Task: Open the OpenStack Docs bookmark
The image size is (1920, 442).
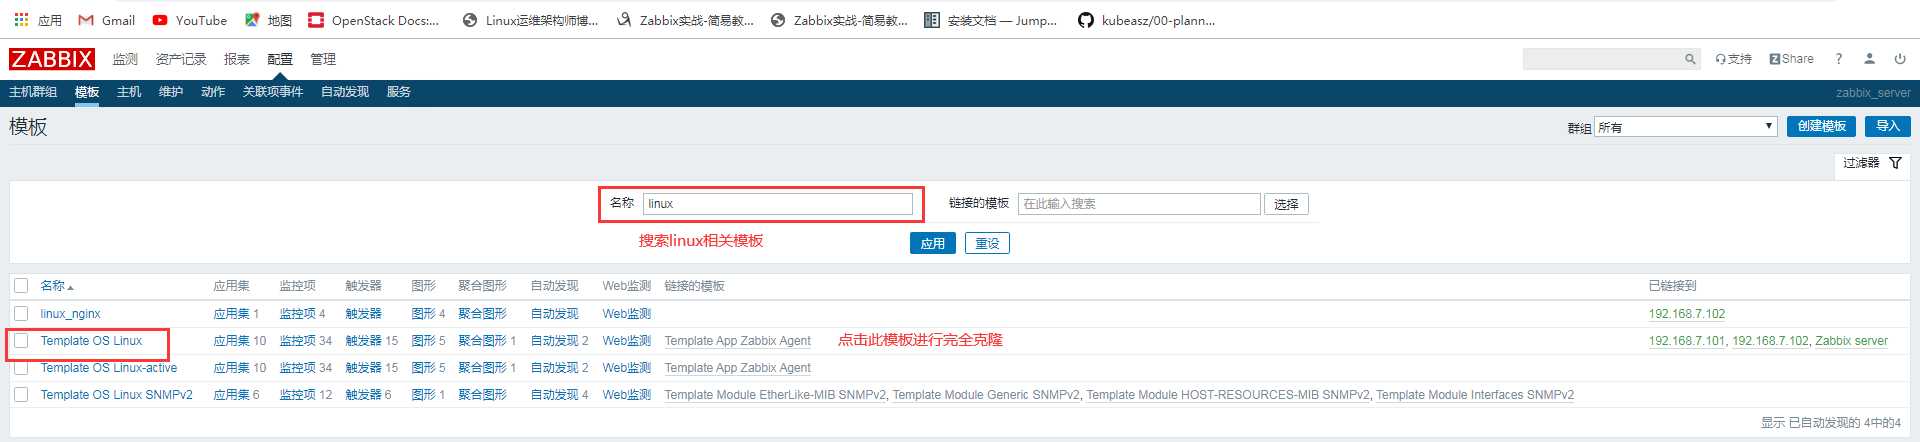Action: point(374,20)
